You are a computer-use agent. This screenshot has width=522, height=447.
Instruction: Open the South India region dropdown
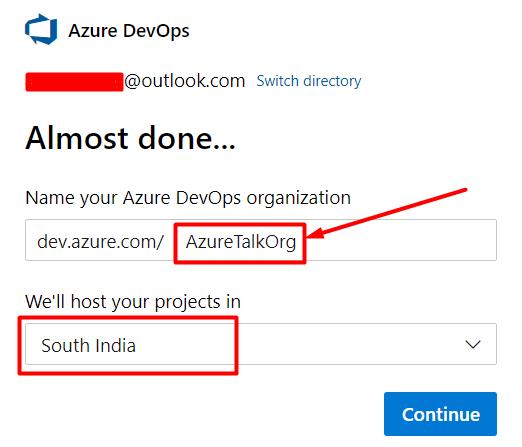tap(261, 344)
